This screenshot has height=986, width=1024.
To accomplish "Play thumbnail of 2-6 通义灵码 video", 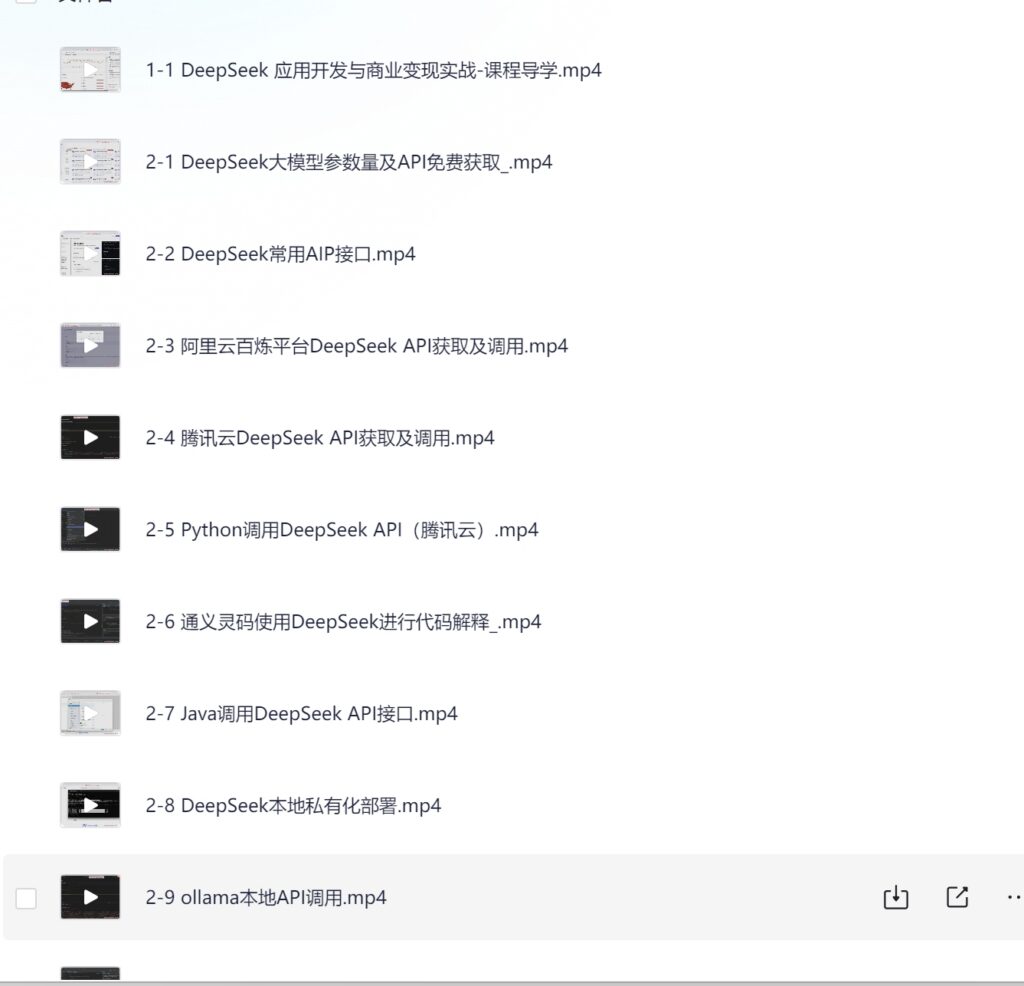I will coord(90,621).
